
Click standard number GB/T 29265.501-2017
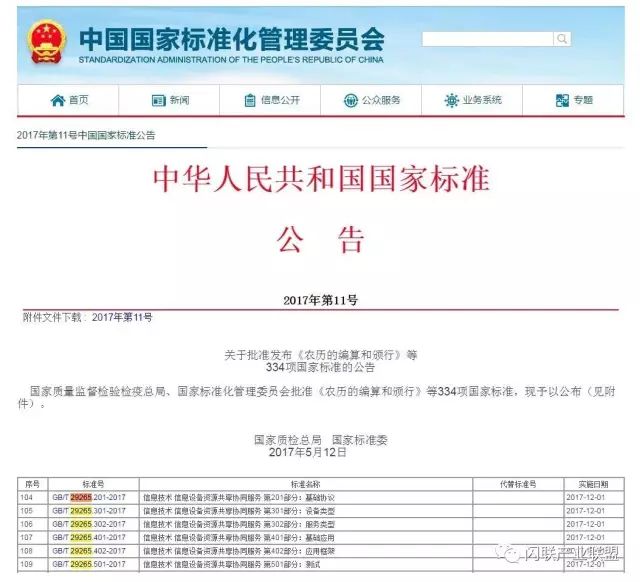point(89,564)
